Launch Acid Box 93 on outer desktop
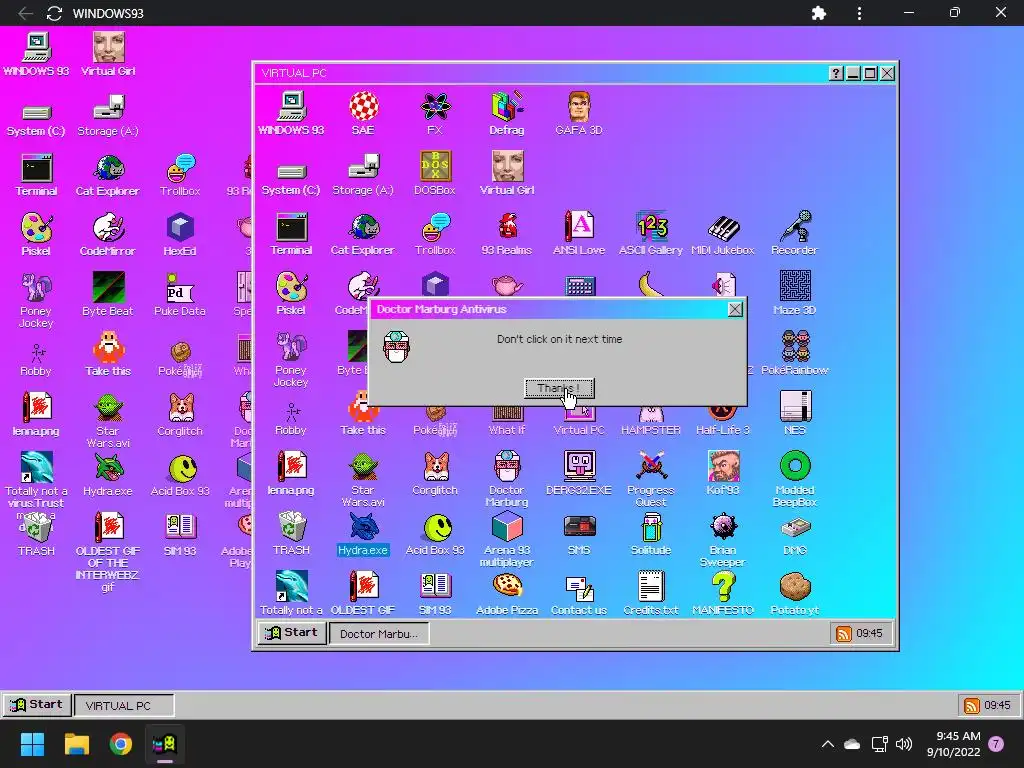 pos(180,475)
